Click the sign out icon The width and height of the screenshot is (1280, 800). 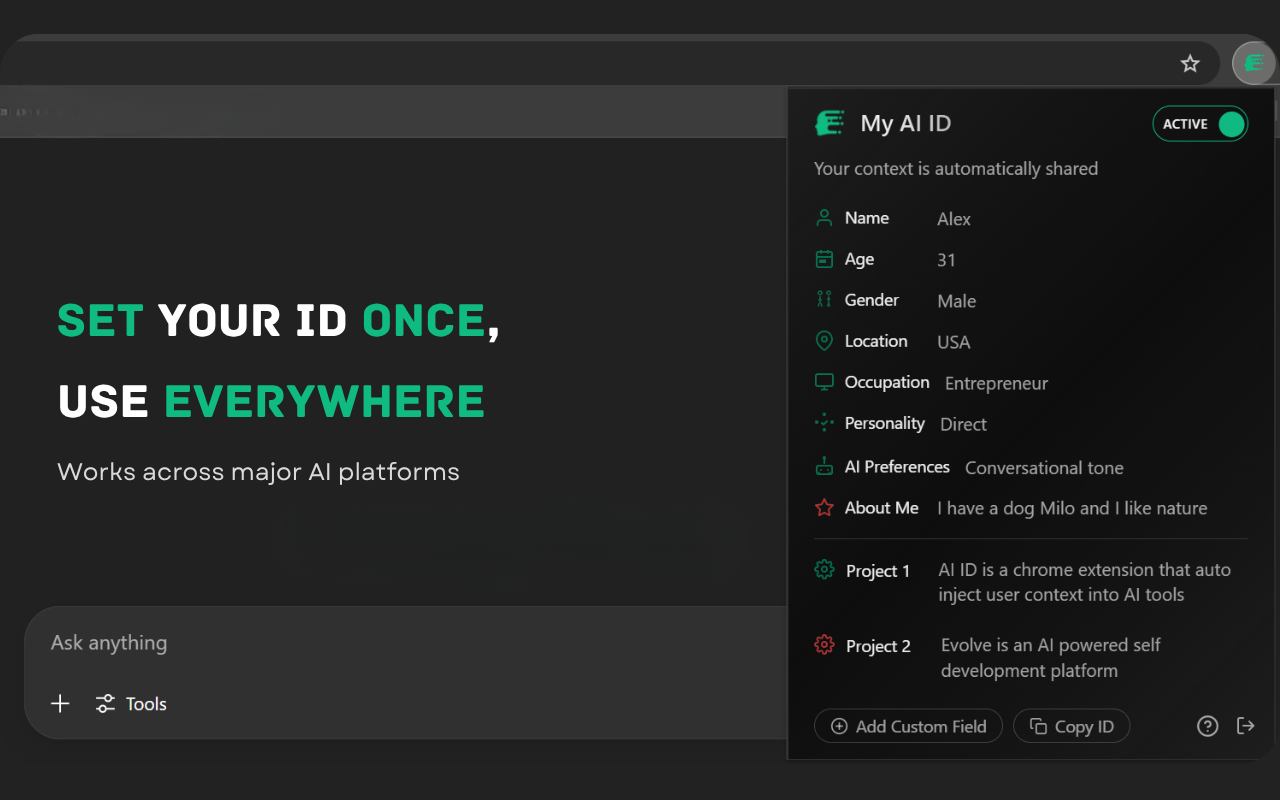(1246, 726)
